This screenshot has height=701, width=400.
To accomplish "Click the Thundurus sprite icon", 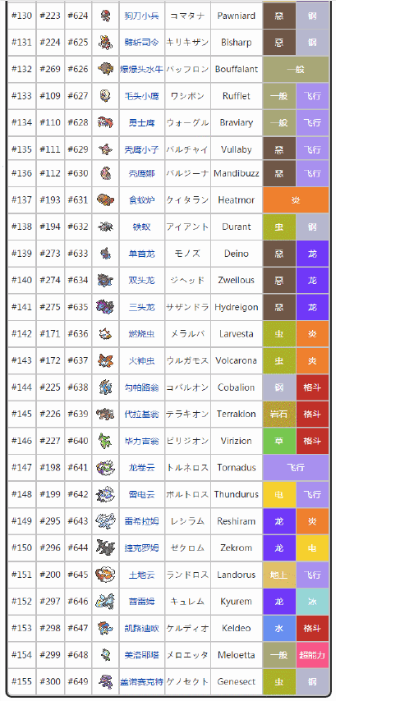I will tap(105, 494).
